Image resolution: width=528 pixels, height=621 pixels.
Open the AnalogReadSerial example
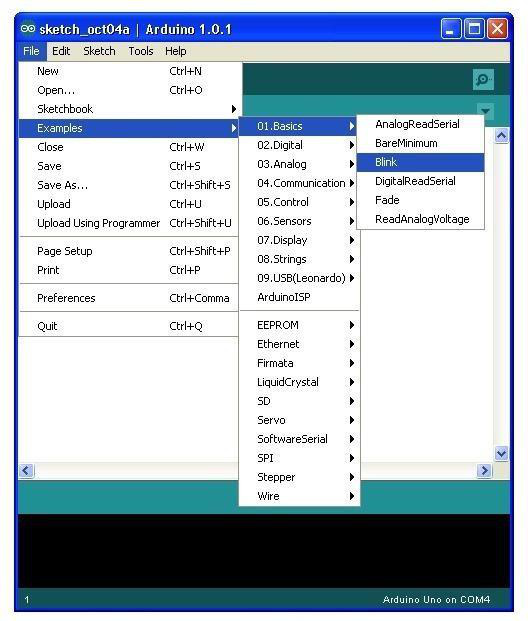coord(420,124)
